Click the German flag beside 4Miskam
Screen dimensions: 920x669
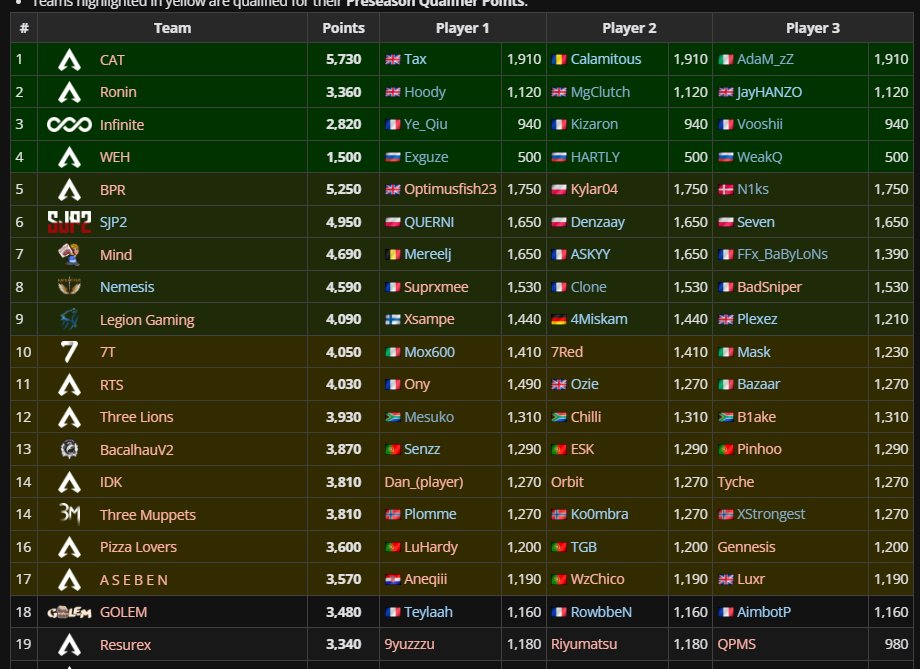click(x=559, y=319)
